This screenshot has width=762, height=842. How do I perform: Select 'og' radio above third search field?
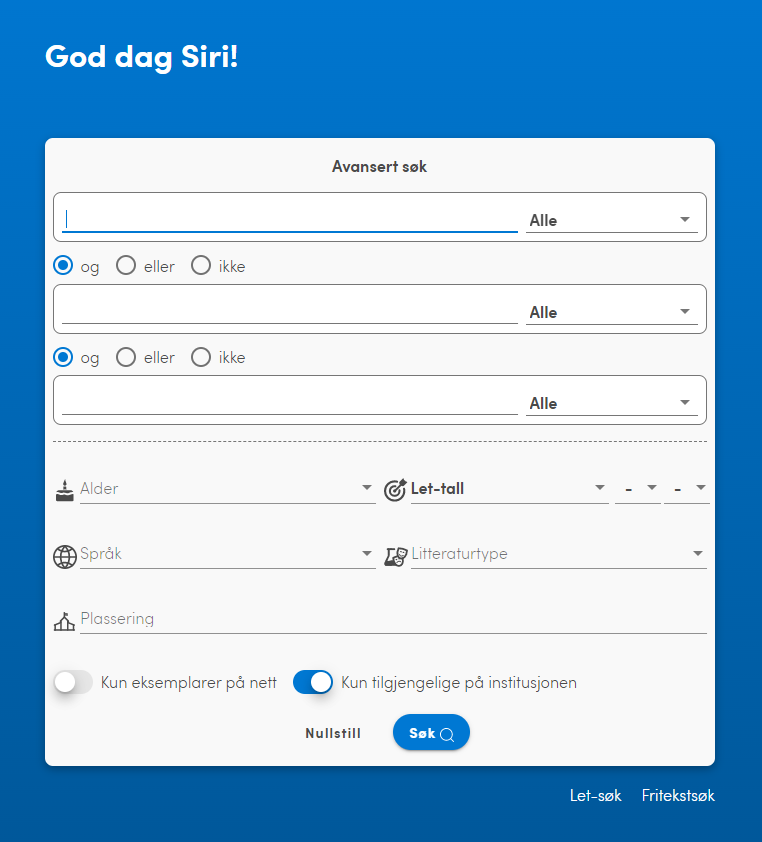point(63,357)
